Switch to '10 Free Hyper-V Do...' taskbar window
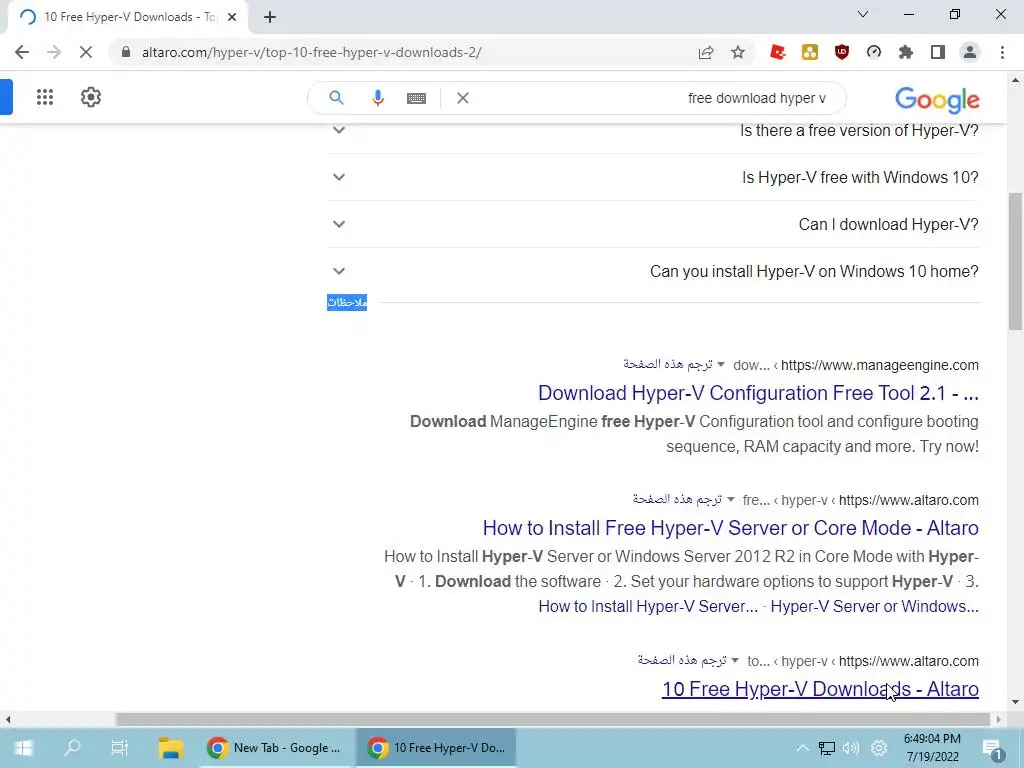 (436, 748)
